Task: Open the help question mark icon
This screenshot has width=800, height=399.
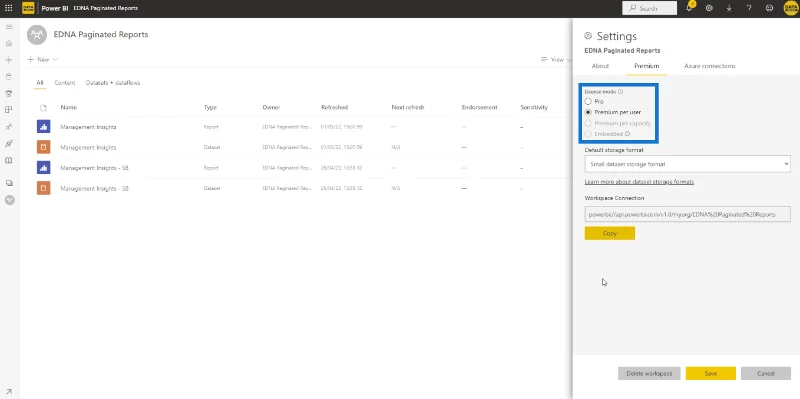Action: click(749, 8)
